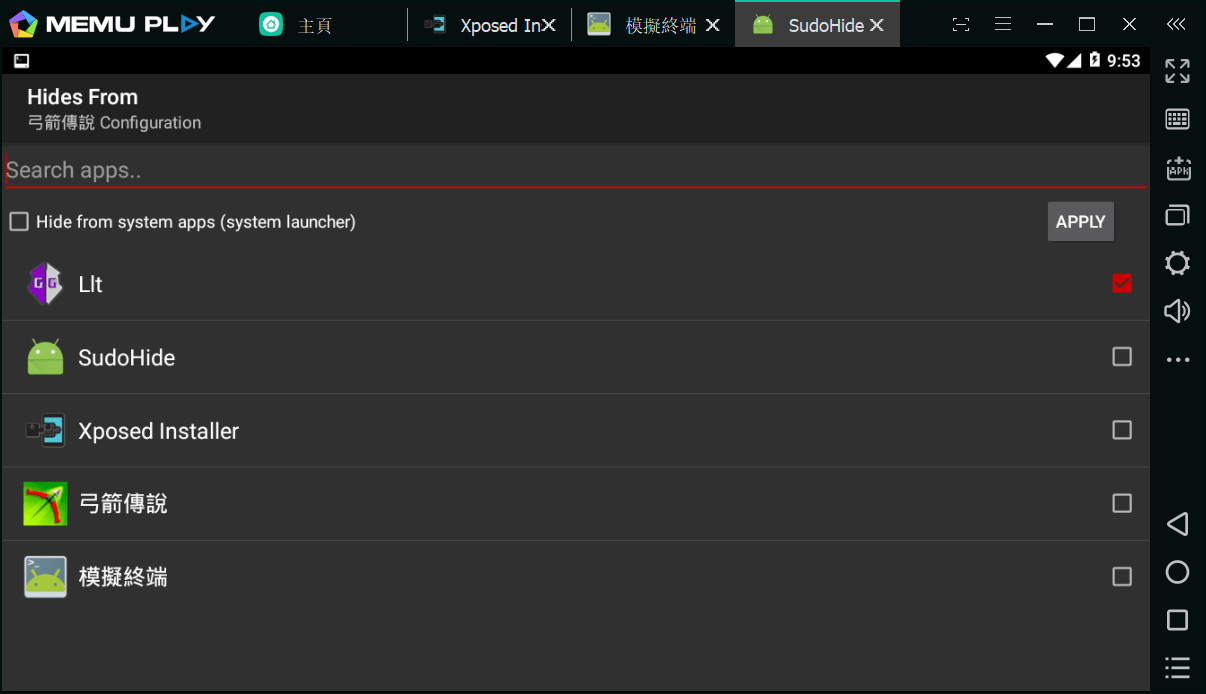
Task: Click the MEmu Play logo
Action: 112,23
